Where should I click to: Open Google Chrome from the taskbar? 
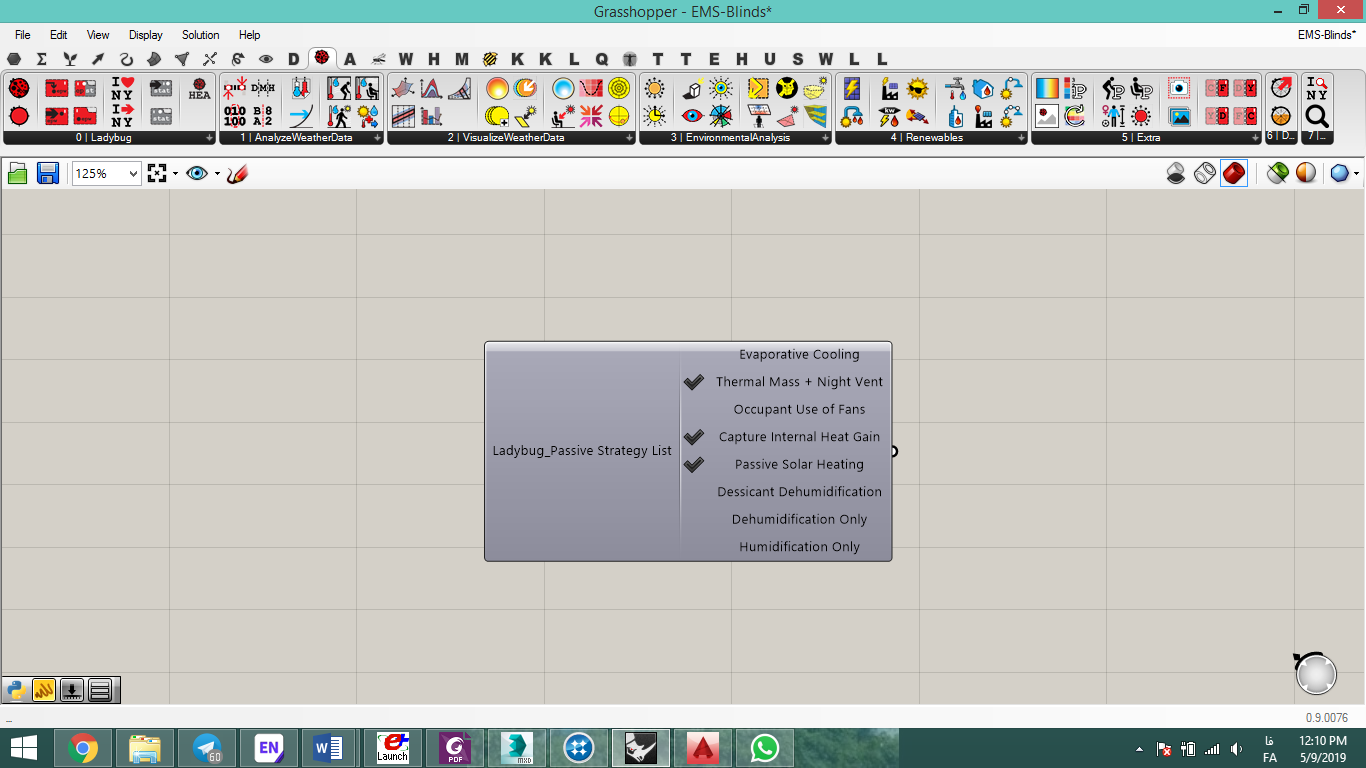[83, 748]
